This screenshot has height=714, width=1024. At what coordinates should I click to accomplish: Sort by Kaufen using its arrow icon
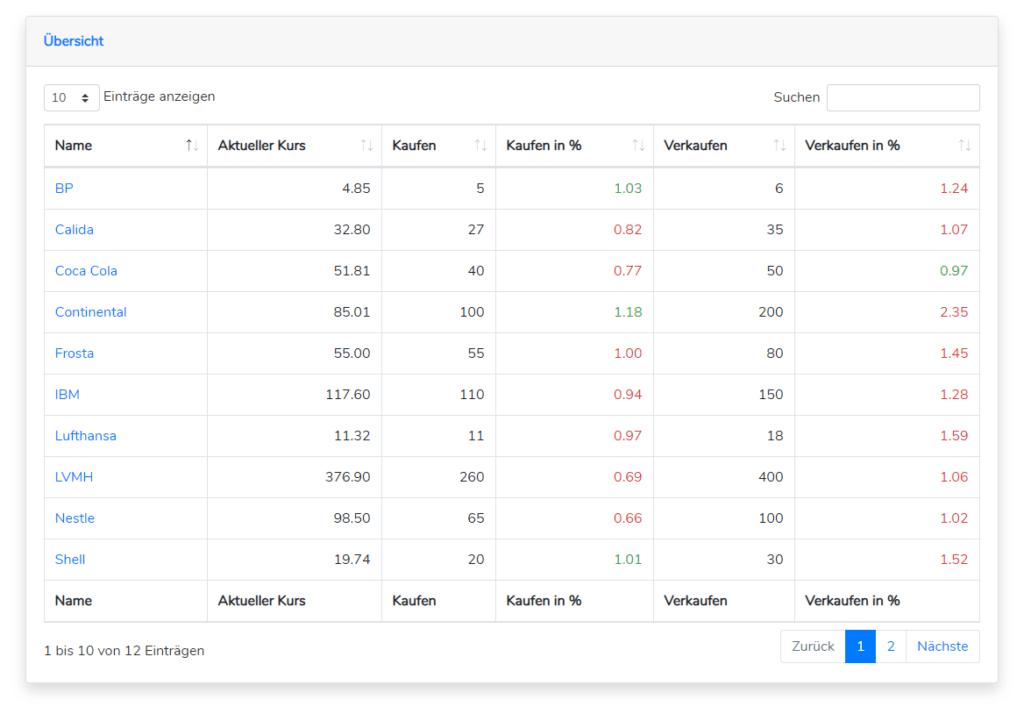pos(480,145)
